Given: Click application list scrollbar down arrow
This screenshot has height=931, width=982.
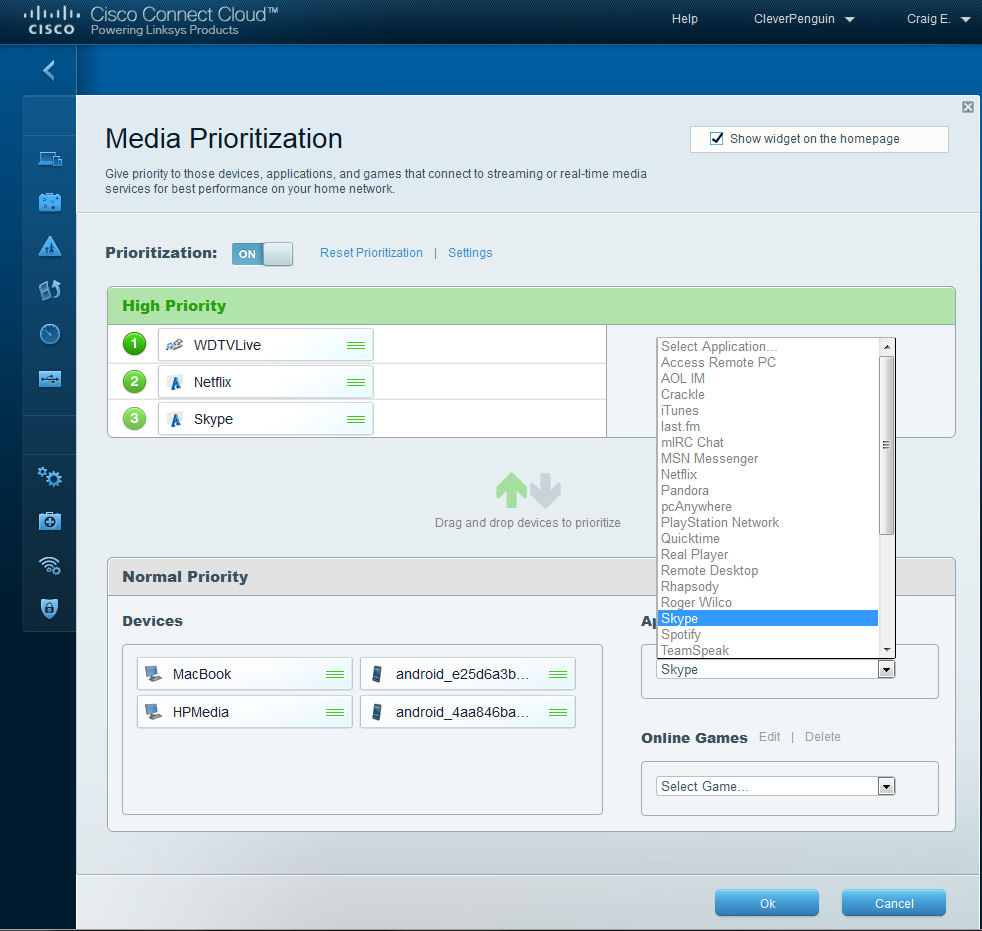Looking at the screenshot, I should (x=886, y=650).
